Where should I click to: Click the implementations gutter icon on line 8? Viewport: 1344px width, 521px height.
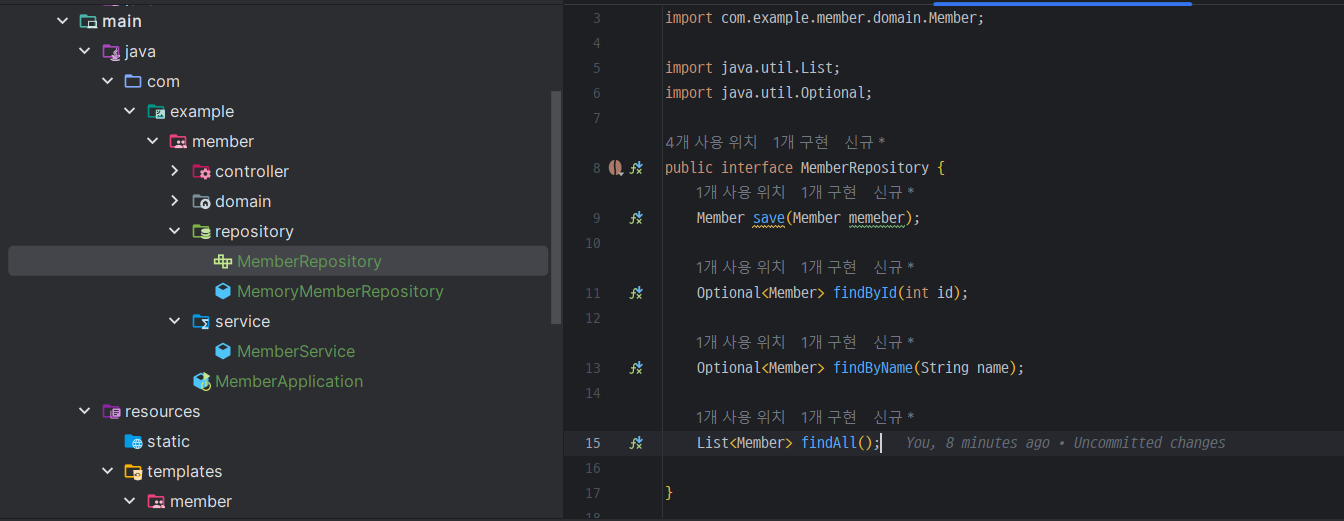636,168
